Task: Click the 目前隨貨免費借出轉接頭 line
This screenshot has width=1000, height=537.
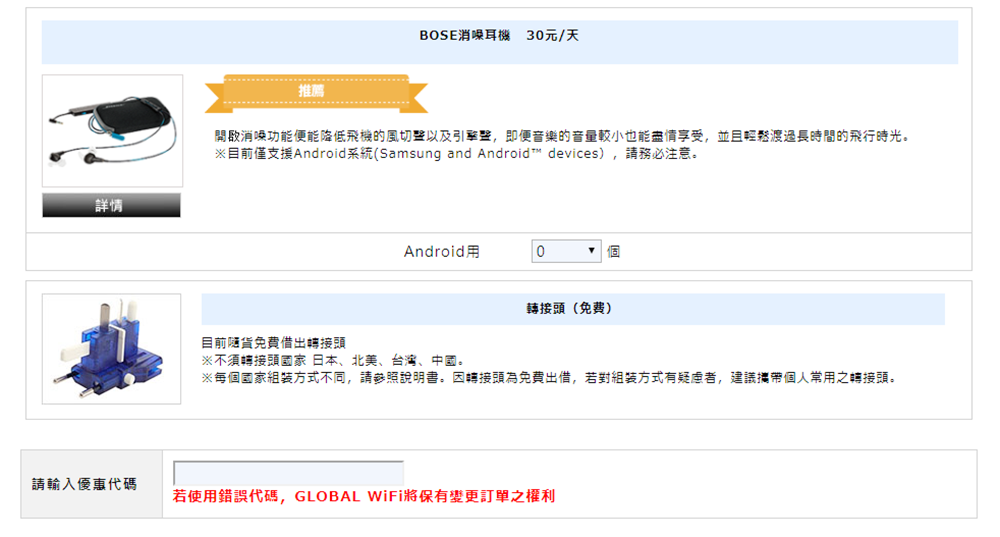Action: [x=274, y=343]
